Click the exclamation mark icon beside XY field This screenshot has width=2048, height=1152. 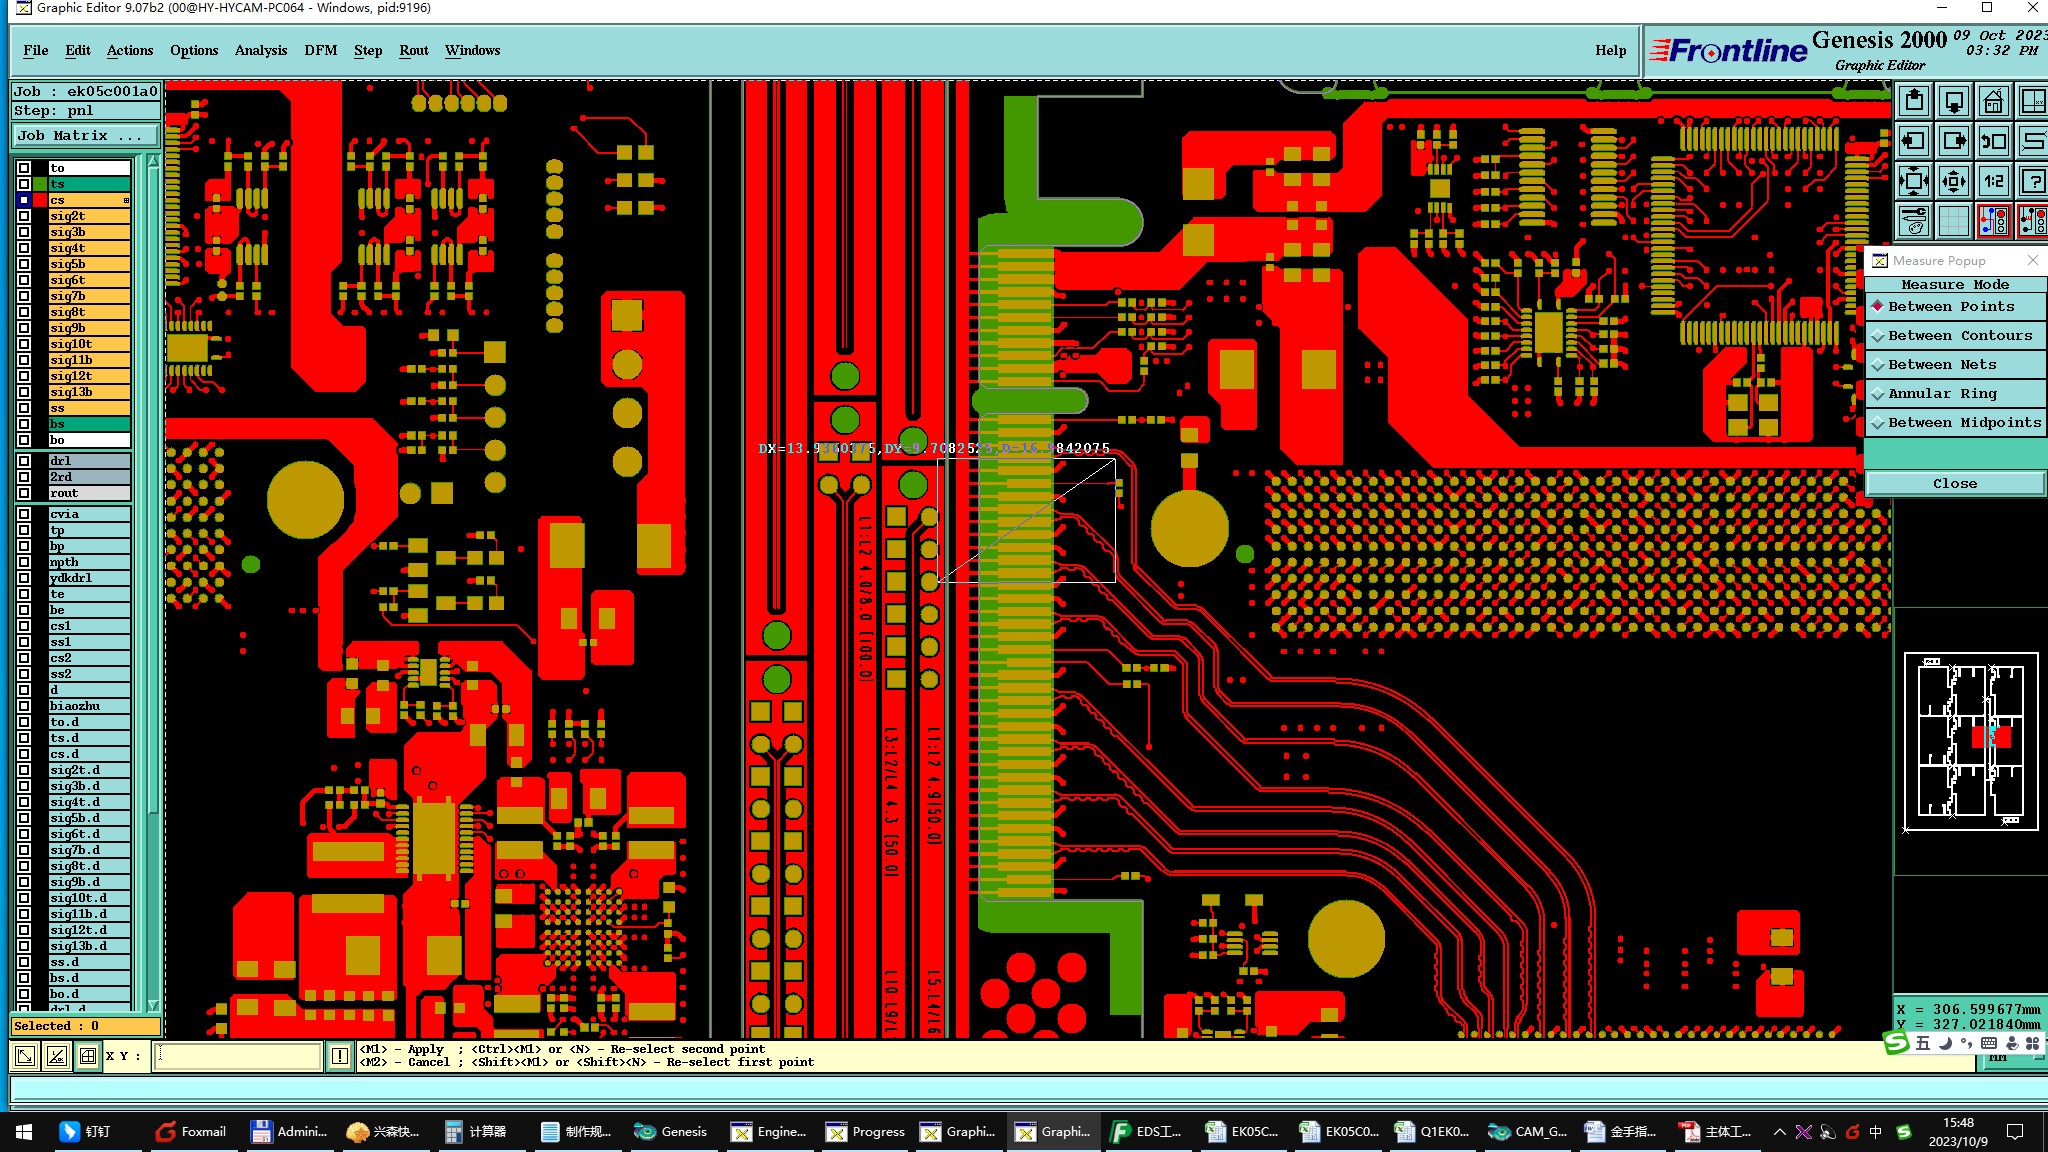click(340, 1055)
